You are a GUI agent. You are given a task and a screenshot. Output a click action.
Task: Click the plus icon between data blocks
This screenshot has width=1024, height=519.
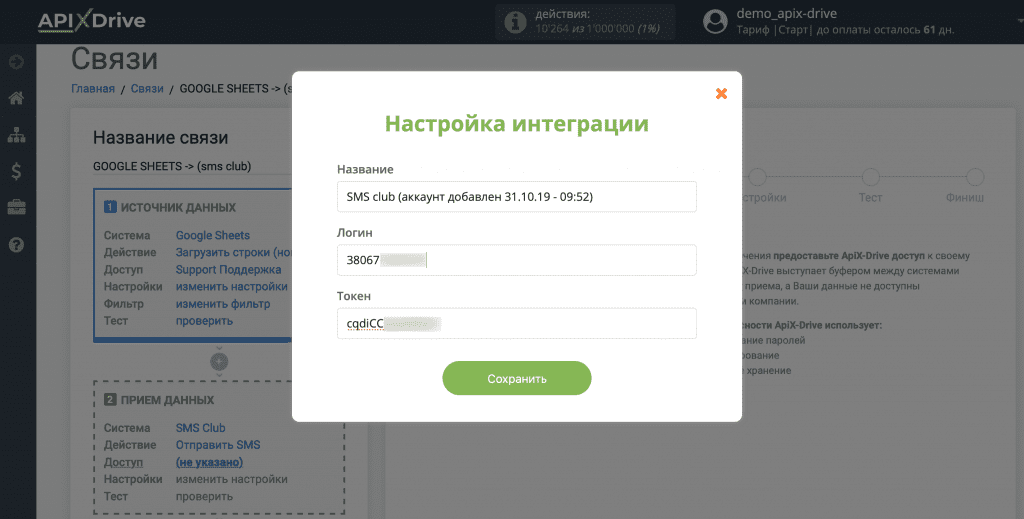coord(219,360)
